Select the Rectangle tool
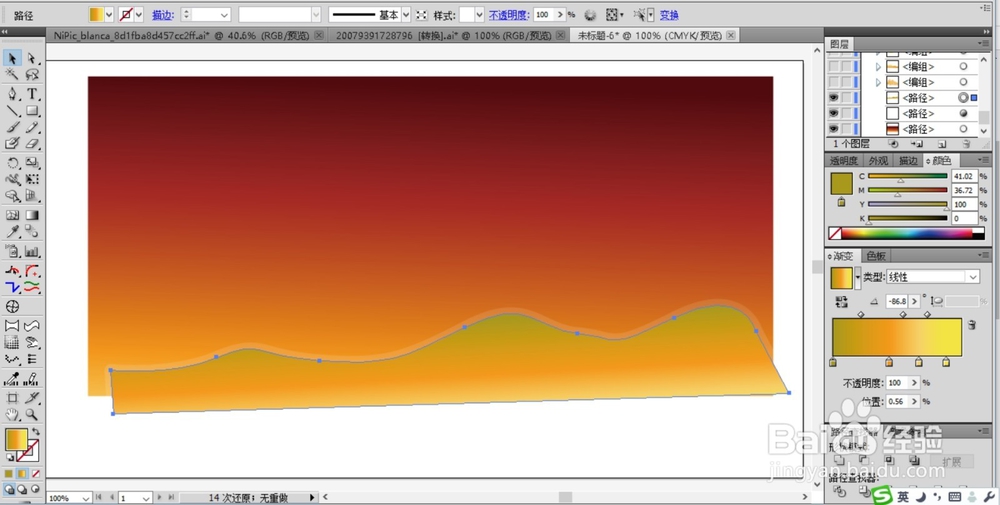The width and height of the screenshot is (1000, 505). click(32, 111)
